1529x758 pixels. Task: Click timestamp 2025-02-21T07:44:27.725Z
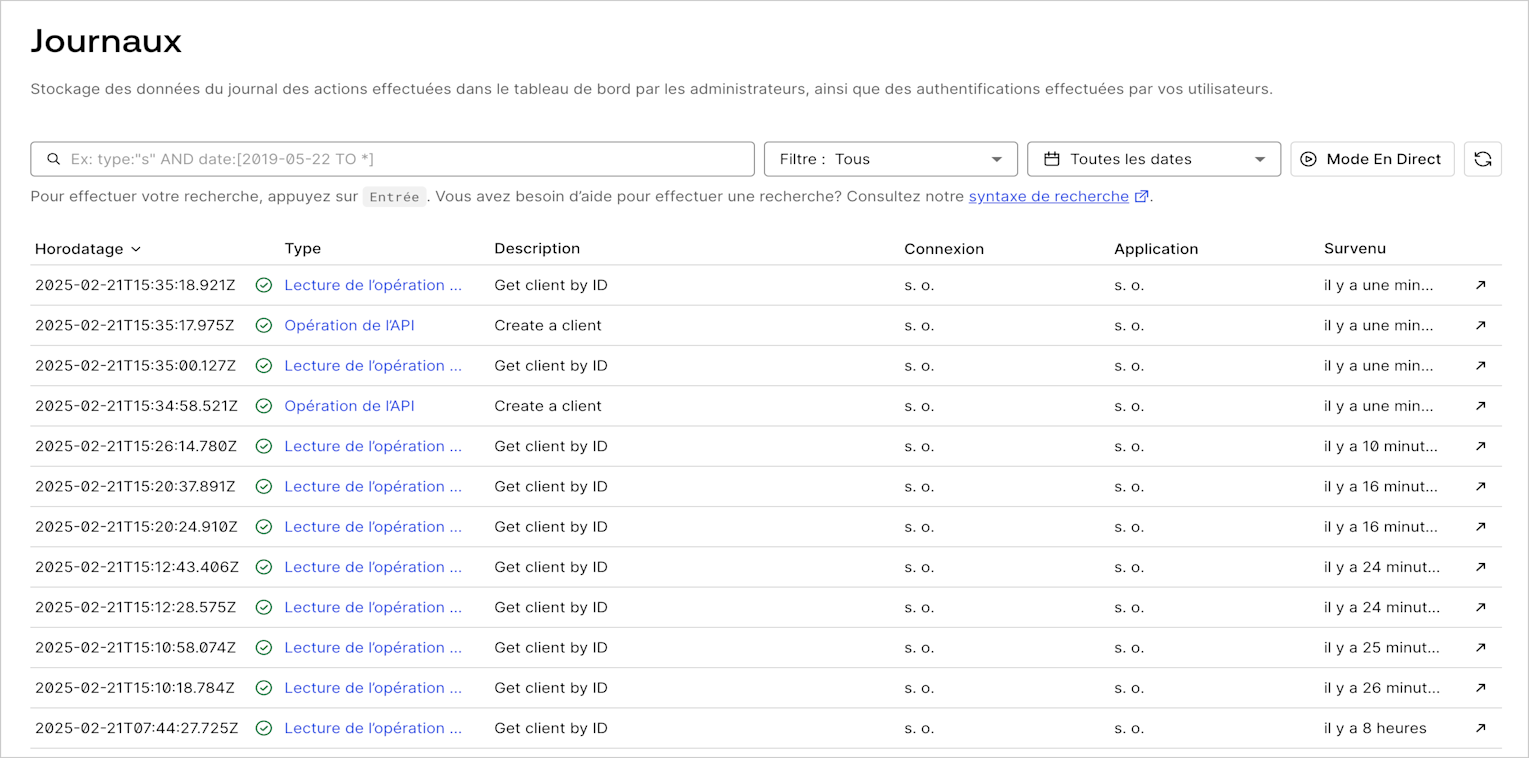136,728
